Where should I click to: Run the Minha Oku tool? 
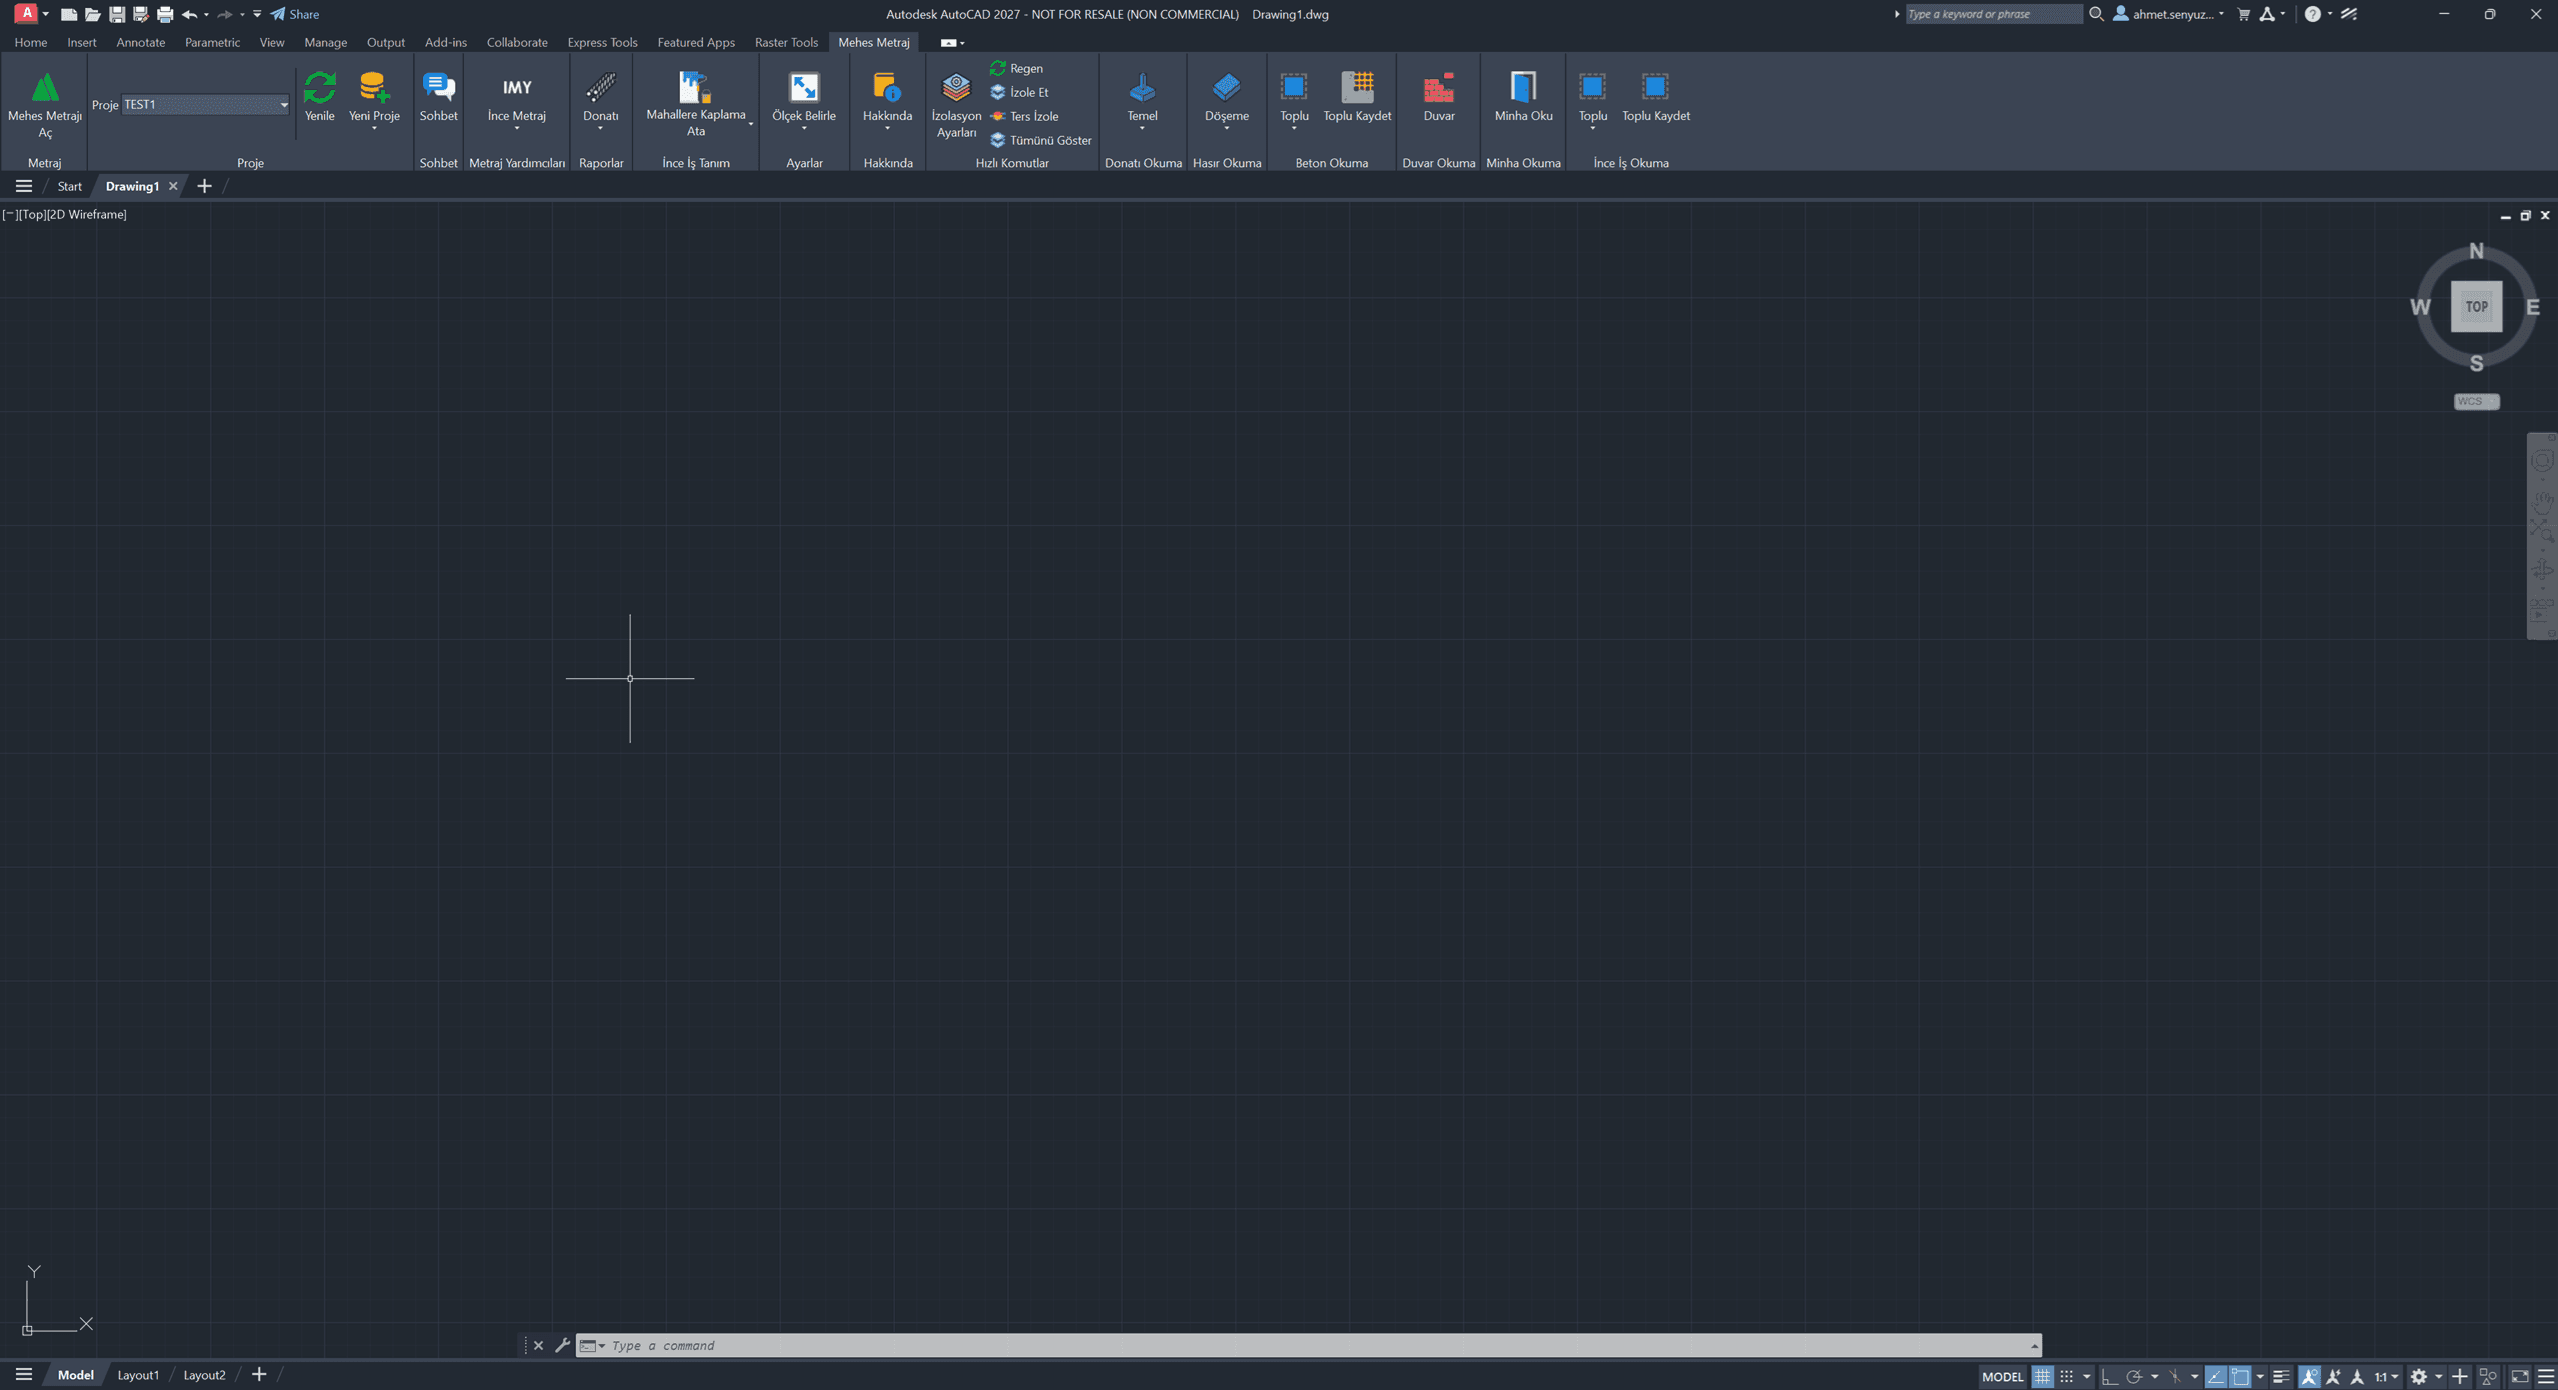(x=1523, y=97)
